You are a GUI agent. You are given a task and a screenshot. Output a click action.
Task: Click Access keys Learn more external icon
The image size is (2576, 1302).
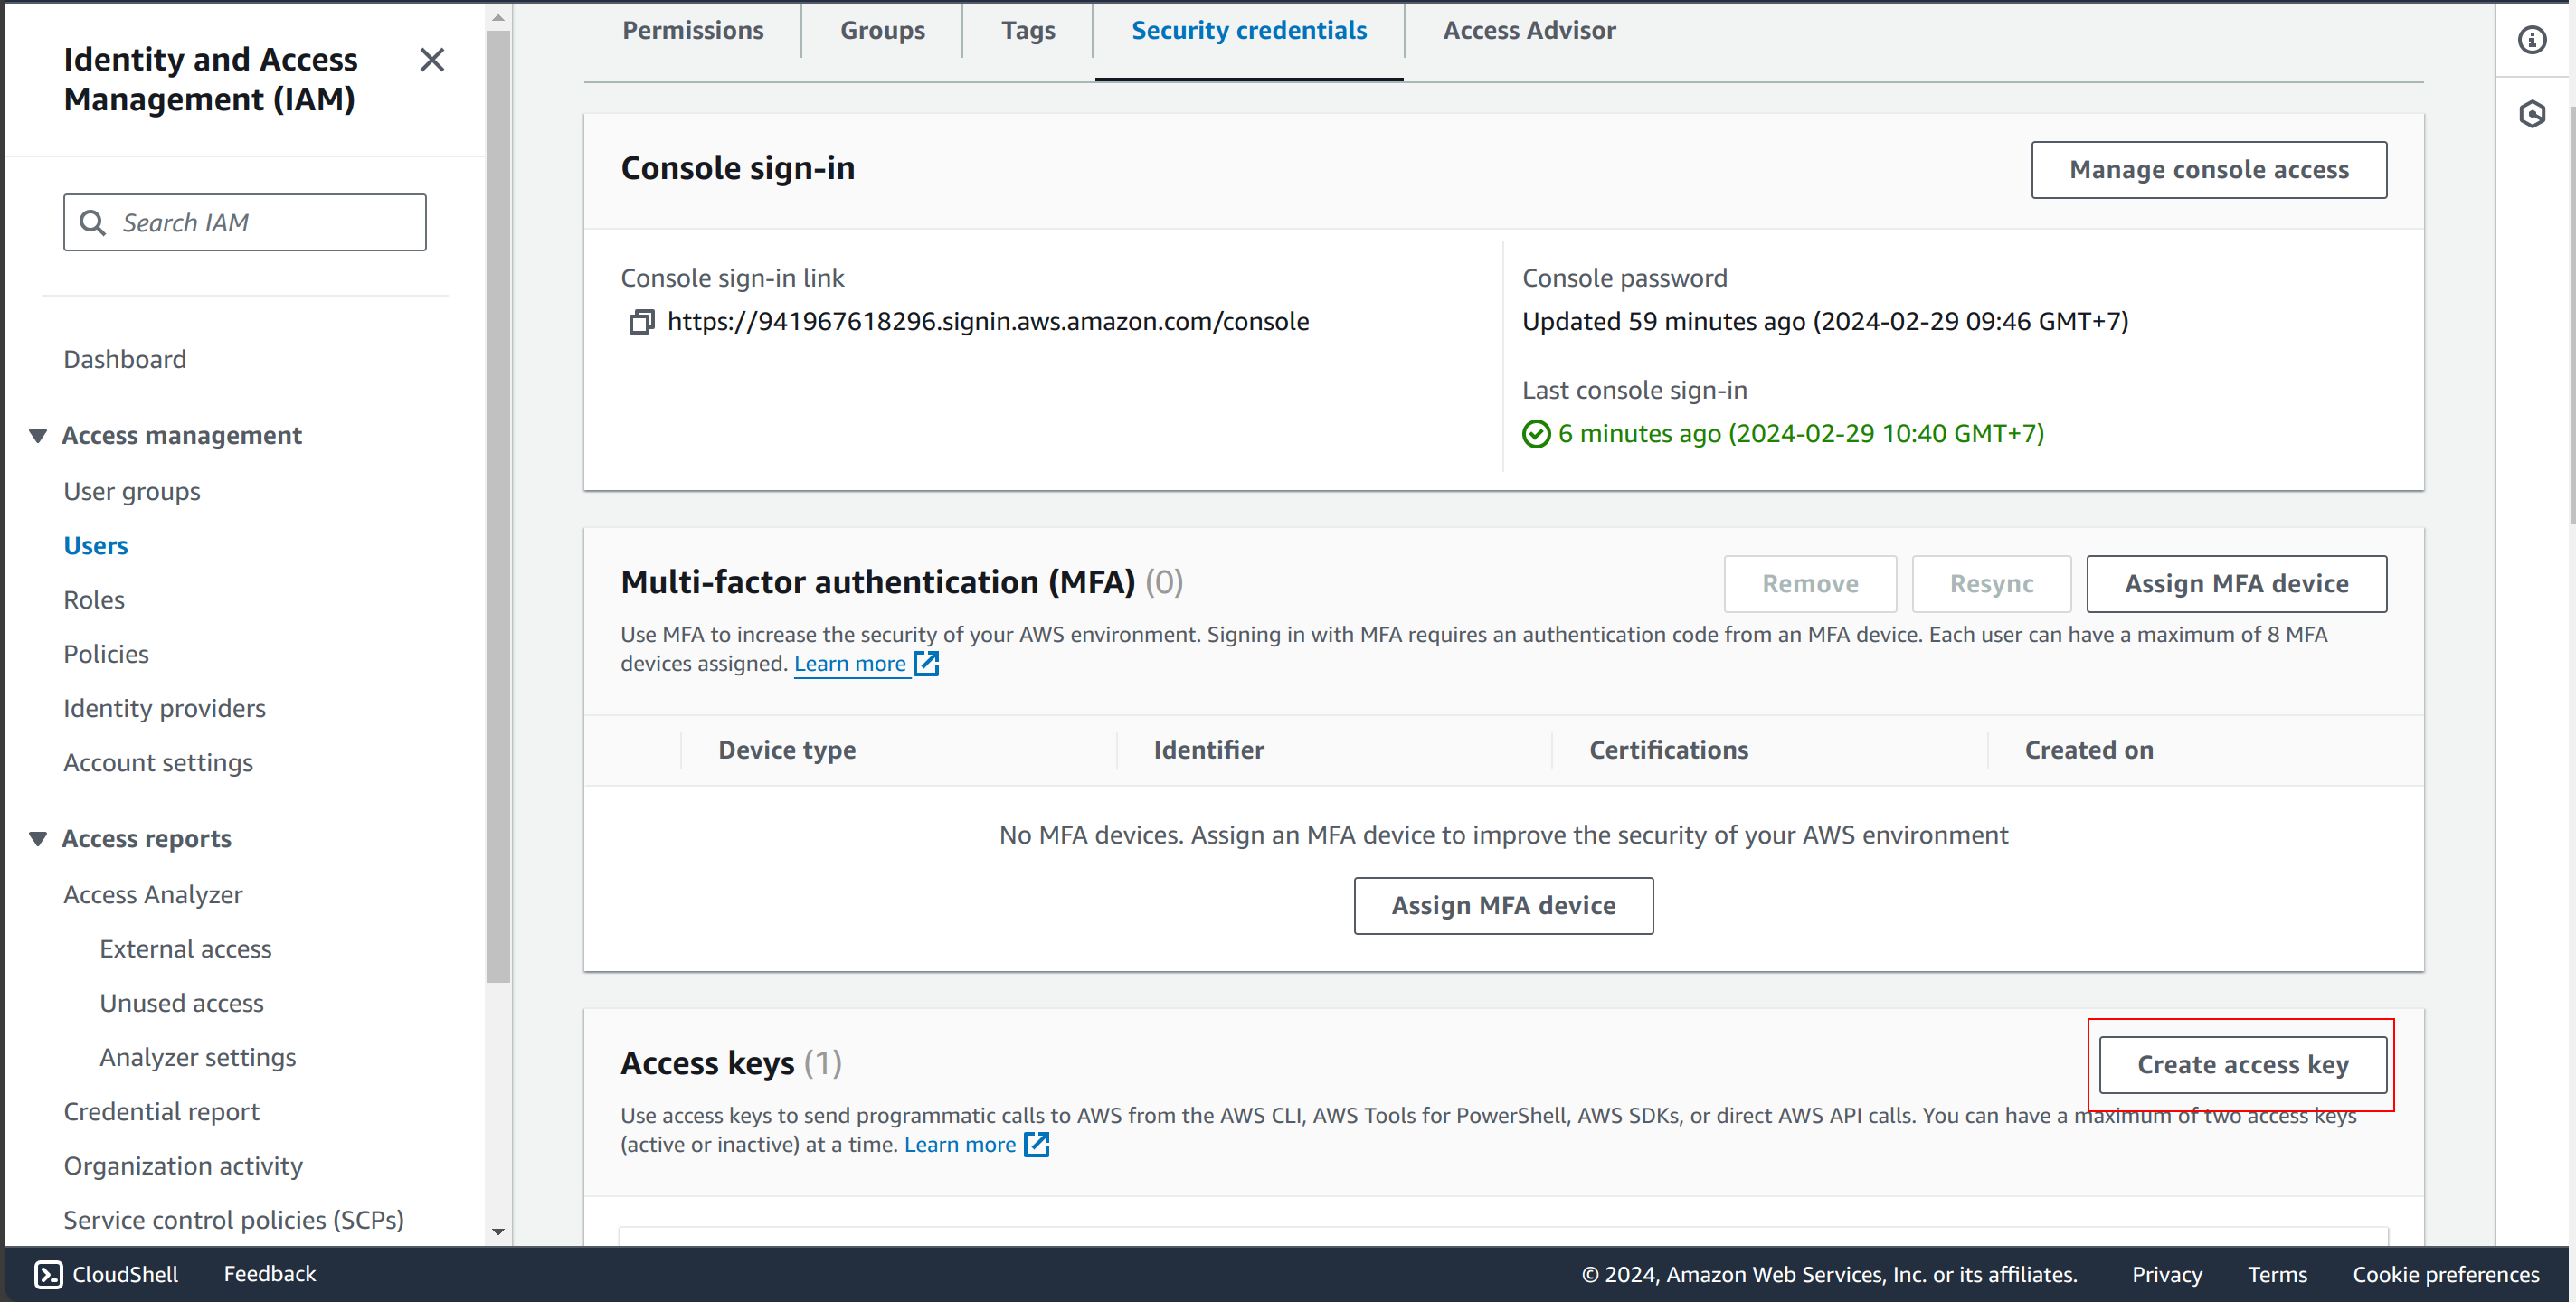(x=1037, y=1144)
